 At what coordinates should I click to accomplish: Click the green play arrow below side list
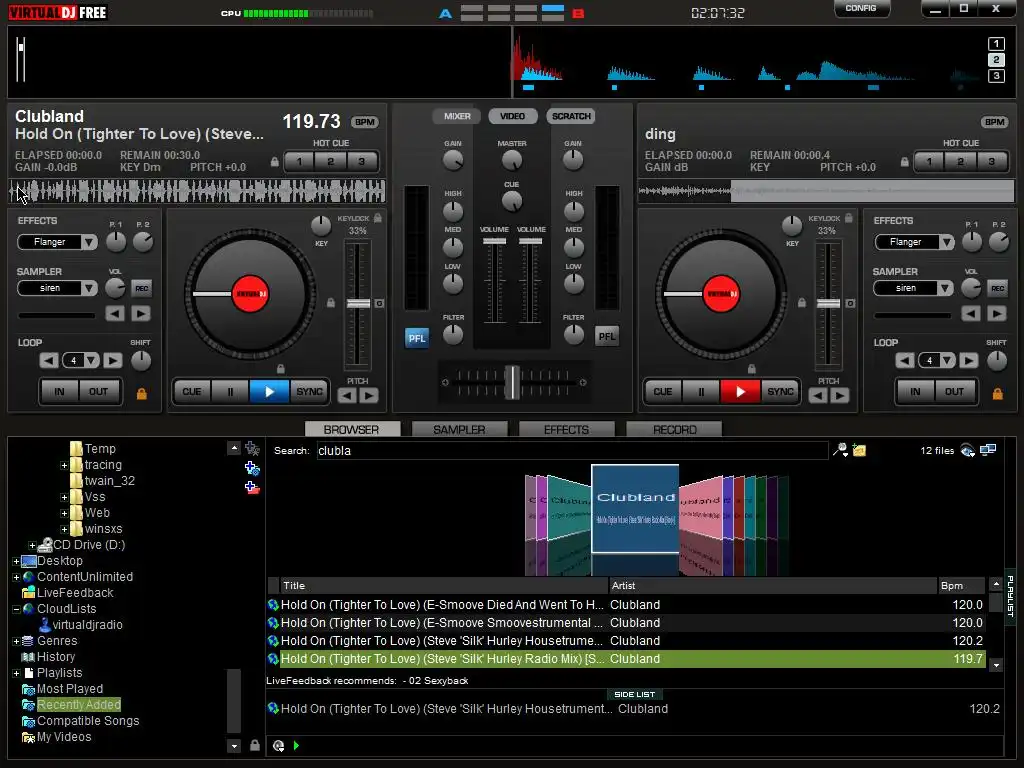(x=296, y=745)
